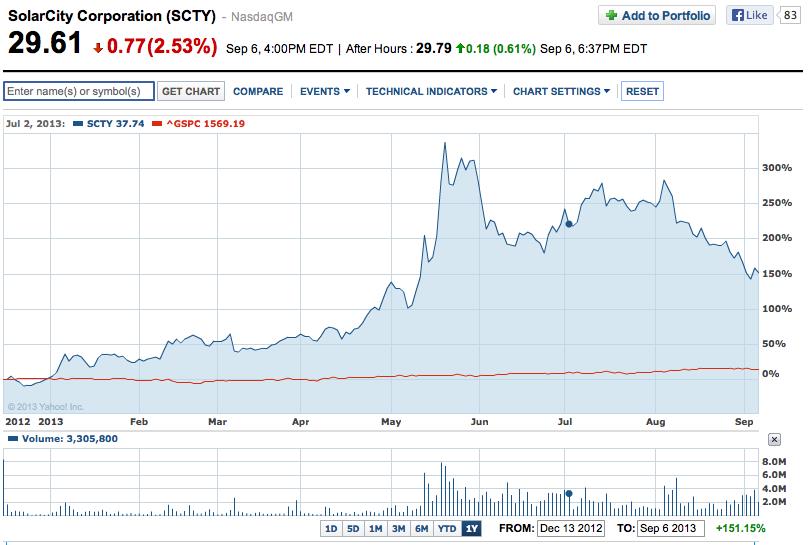Click the Add to Portfolio button
The image size is (812, 545).
coord(657,16)
